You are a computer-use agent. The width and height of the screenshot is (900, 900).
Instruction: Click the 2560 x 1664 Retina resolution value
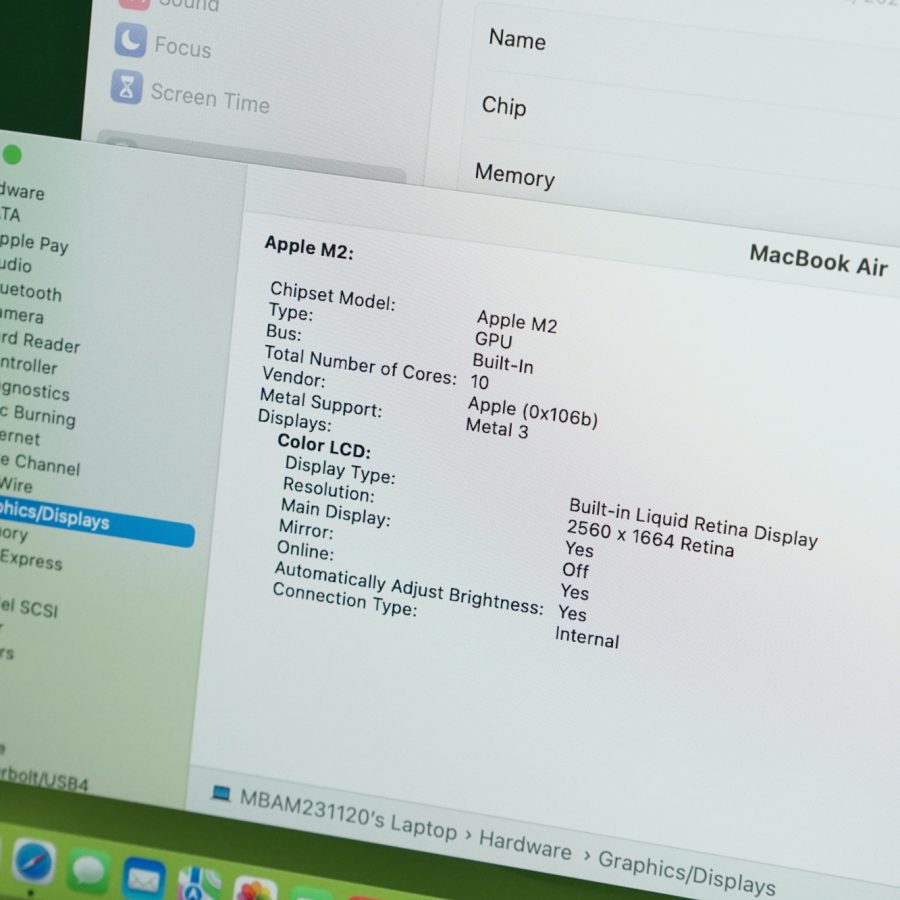coord(650,538)
